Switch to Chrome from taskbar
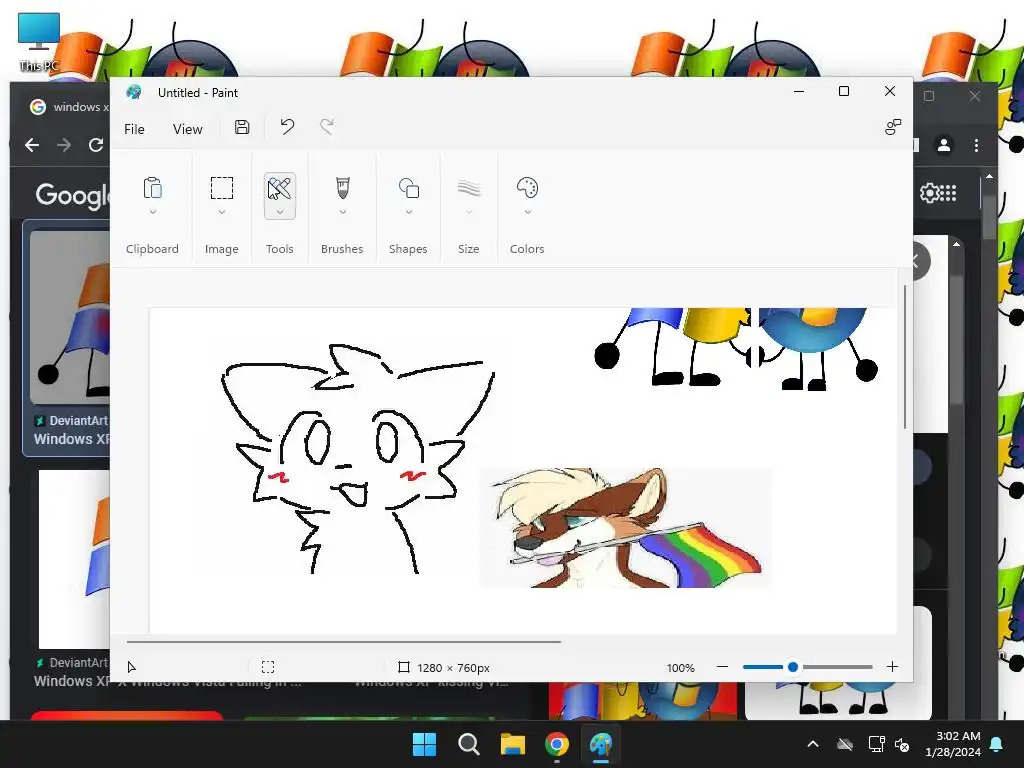Image resolution: width=1024 pixels, height=768 pixels. 556,744
